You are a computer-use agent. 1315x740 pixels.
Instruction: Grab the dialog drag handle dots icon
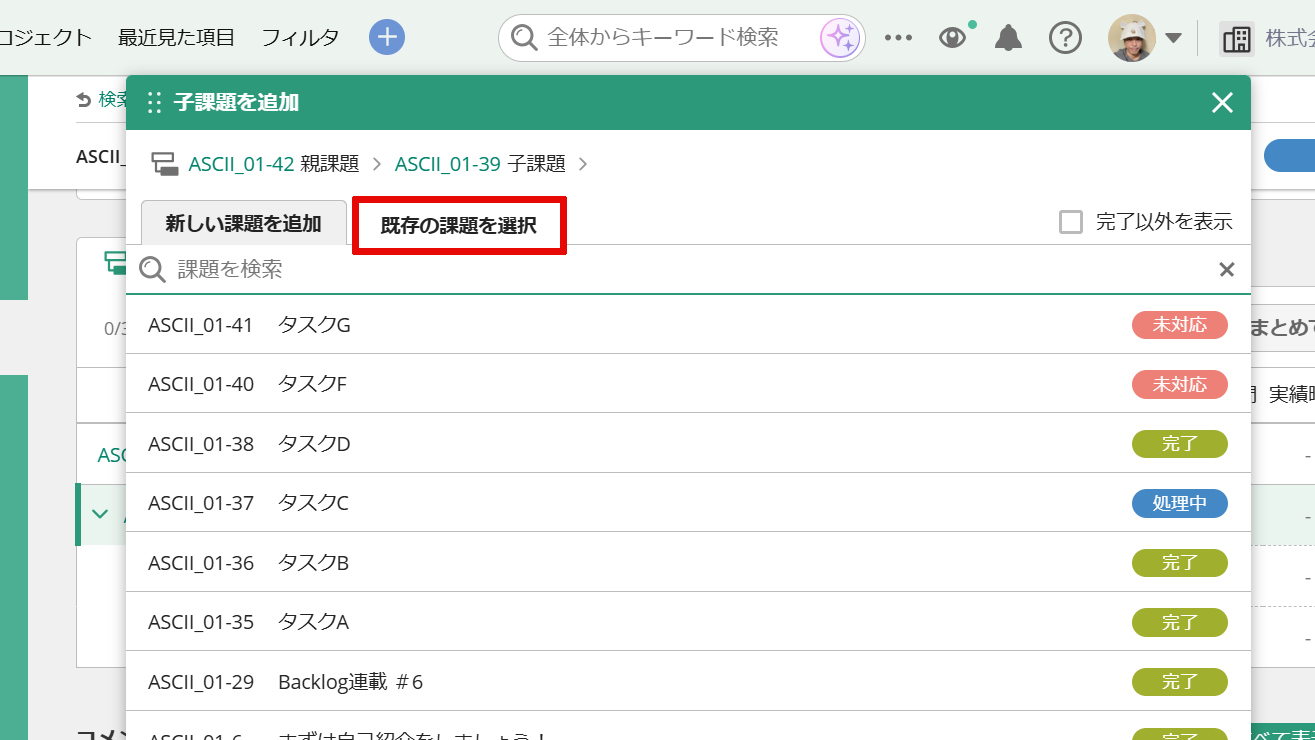(154, 102)
